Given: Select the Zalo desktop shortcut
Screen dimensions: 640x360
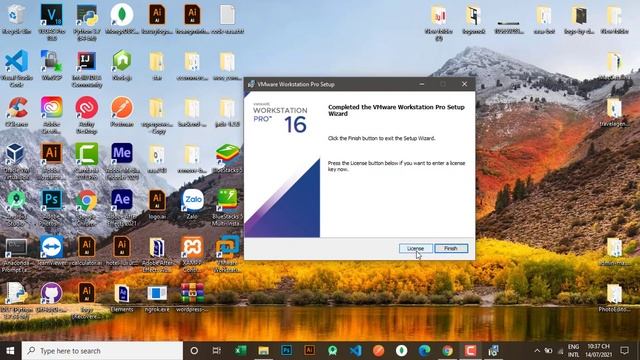Looking at the screenshot, I should click(193, 205).
